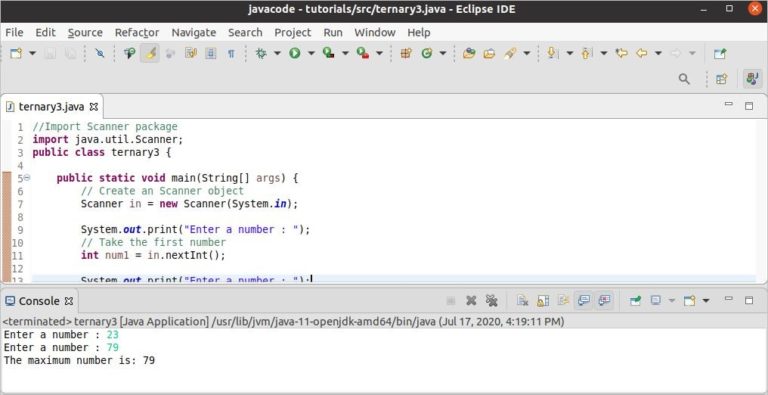Click the Open Type folder icon
This screenshot has height=395, width=768.
tap(469, 53)
